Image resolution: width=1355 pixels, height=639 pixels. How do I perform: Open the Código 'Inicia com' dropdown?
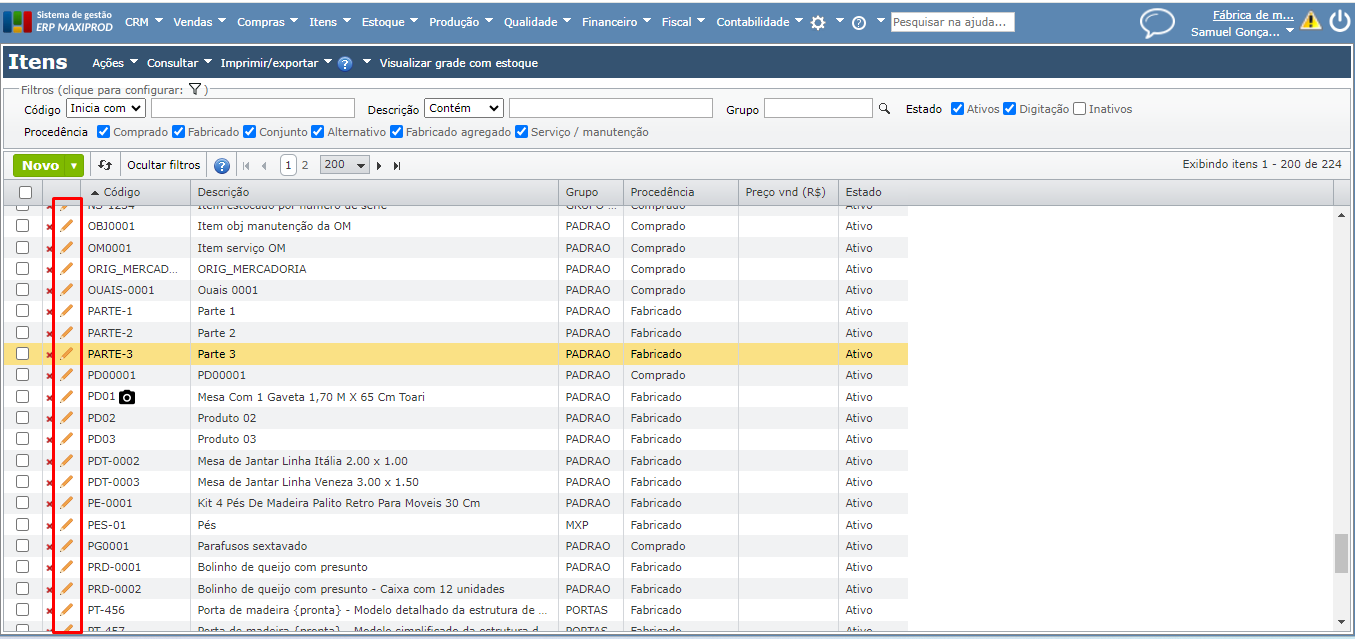tap(106, 108)
